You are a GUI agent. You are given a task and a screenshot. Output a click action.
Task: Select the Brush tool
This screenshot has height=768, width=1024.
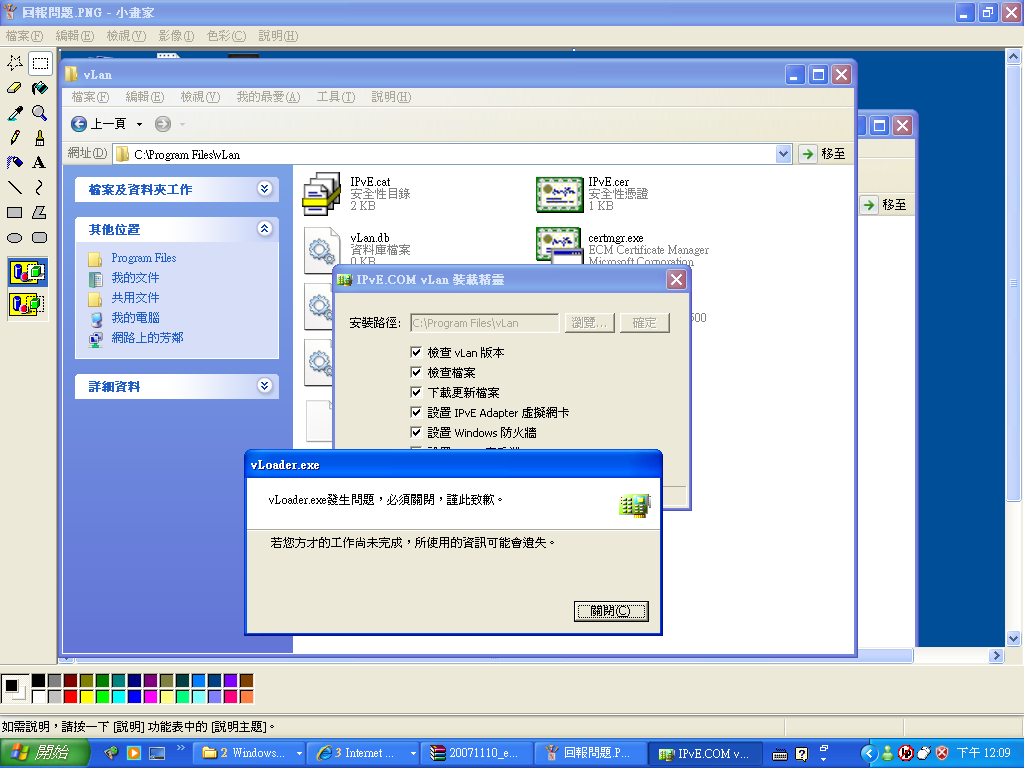(x=40, y=138)
